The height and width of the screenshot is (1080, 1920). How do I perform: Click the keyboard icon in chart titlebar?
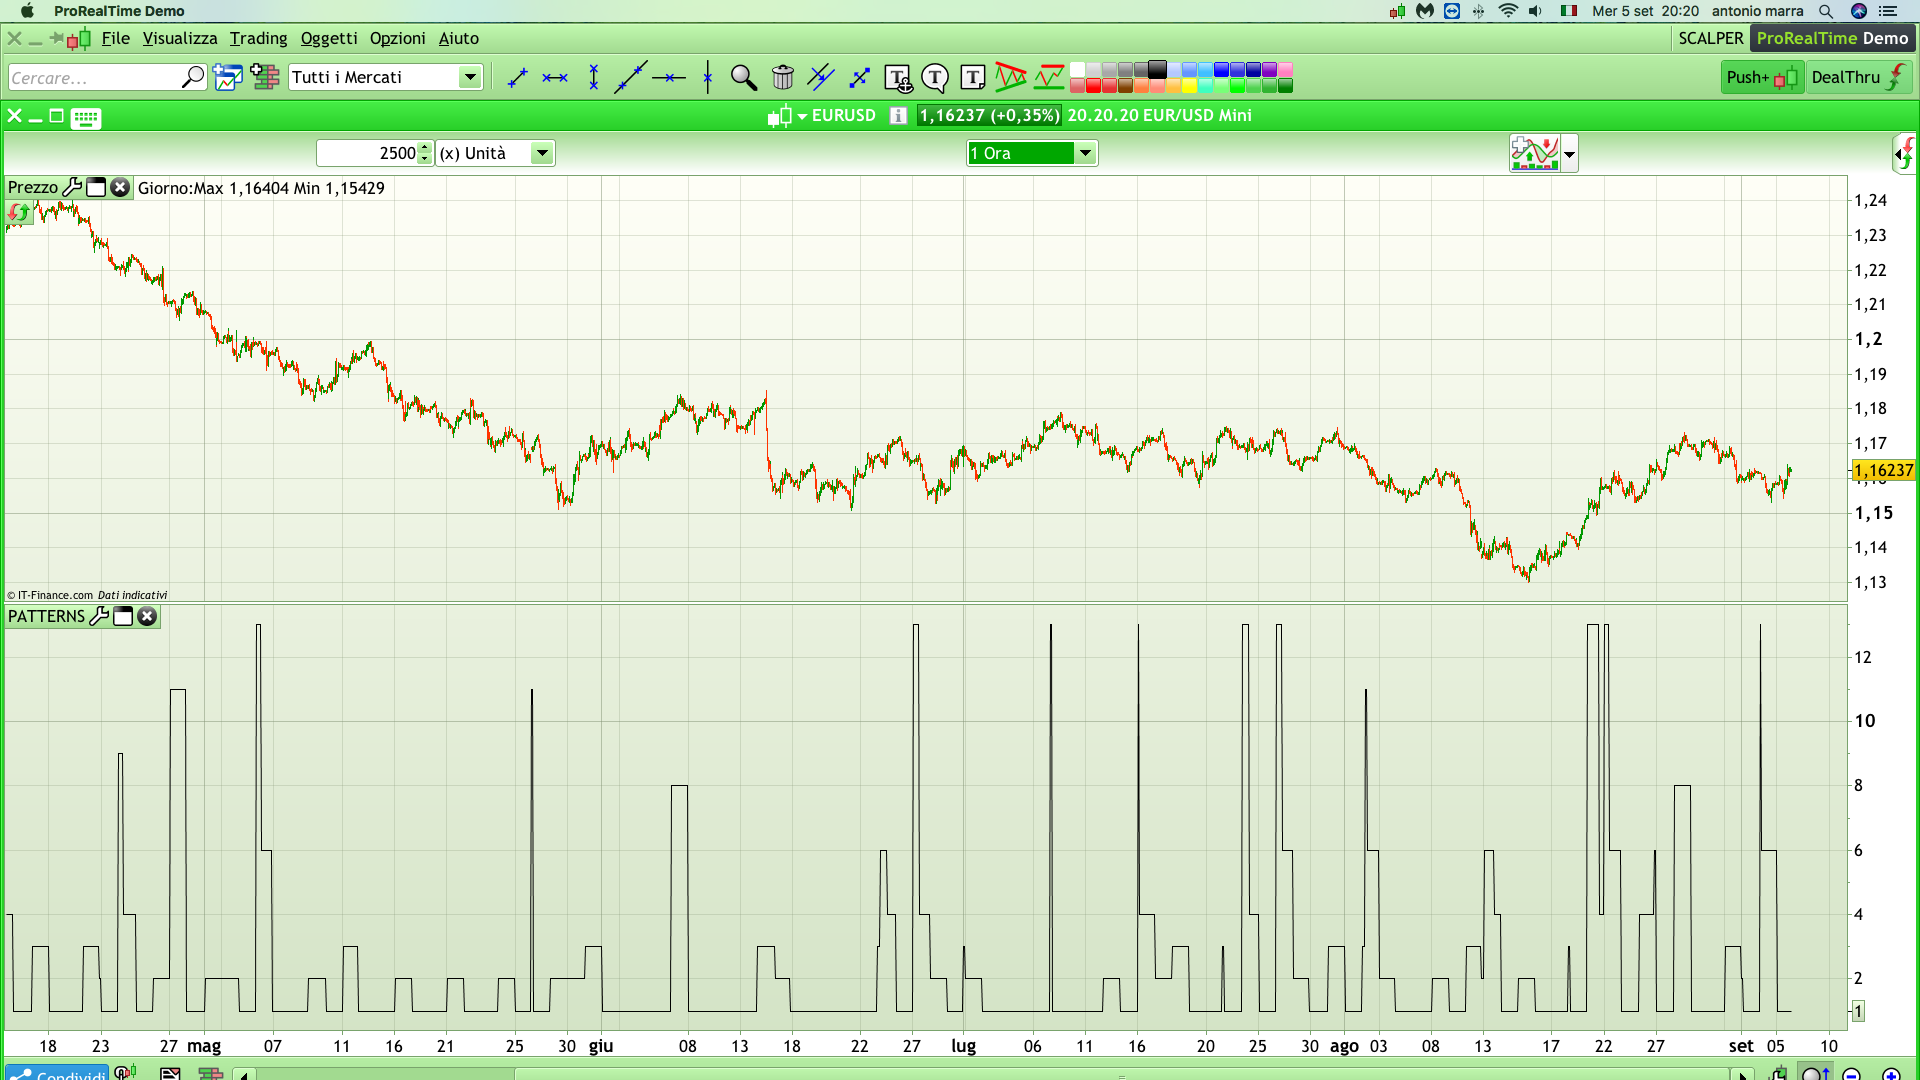click(86, 118)
